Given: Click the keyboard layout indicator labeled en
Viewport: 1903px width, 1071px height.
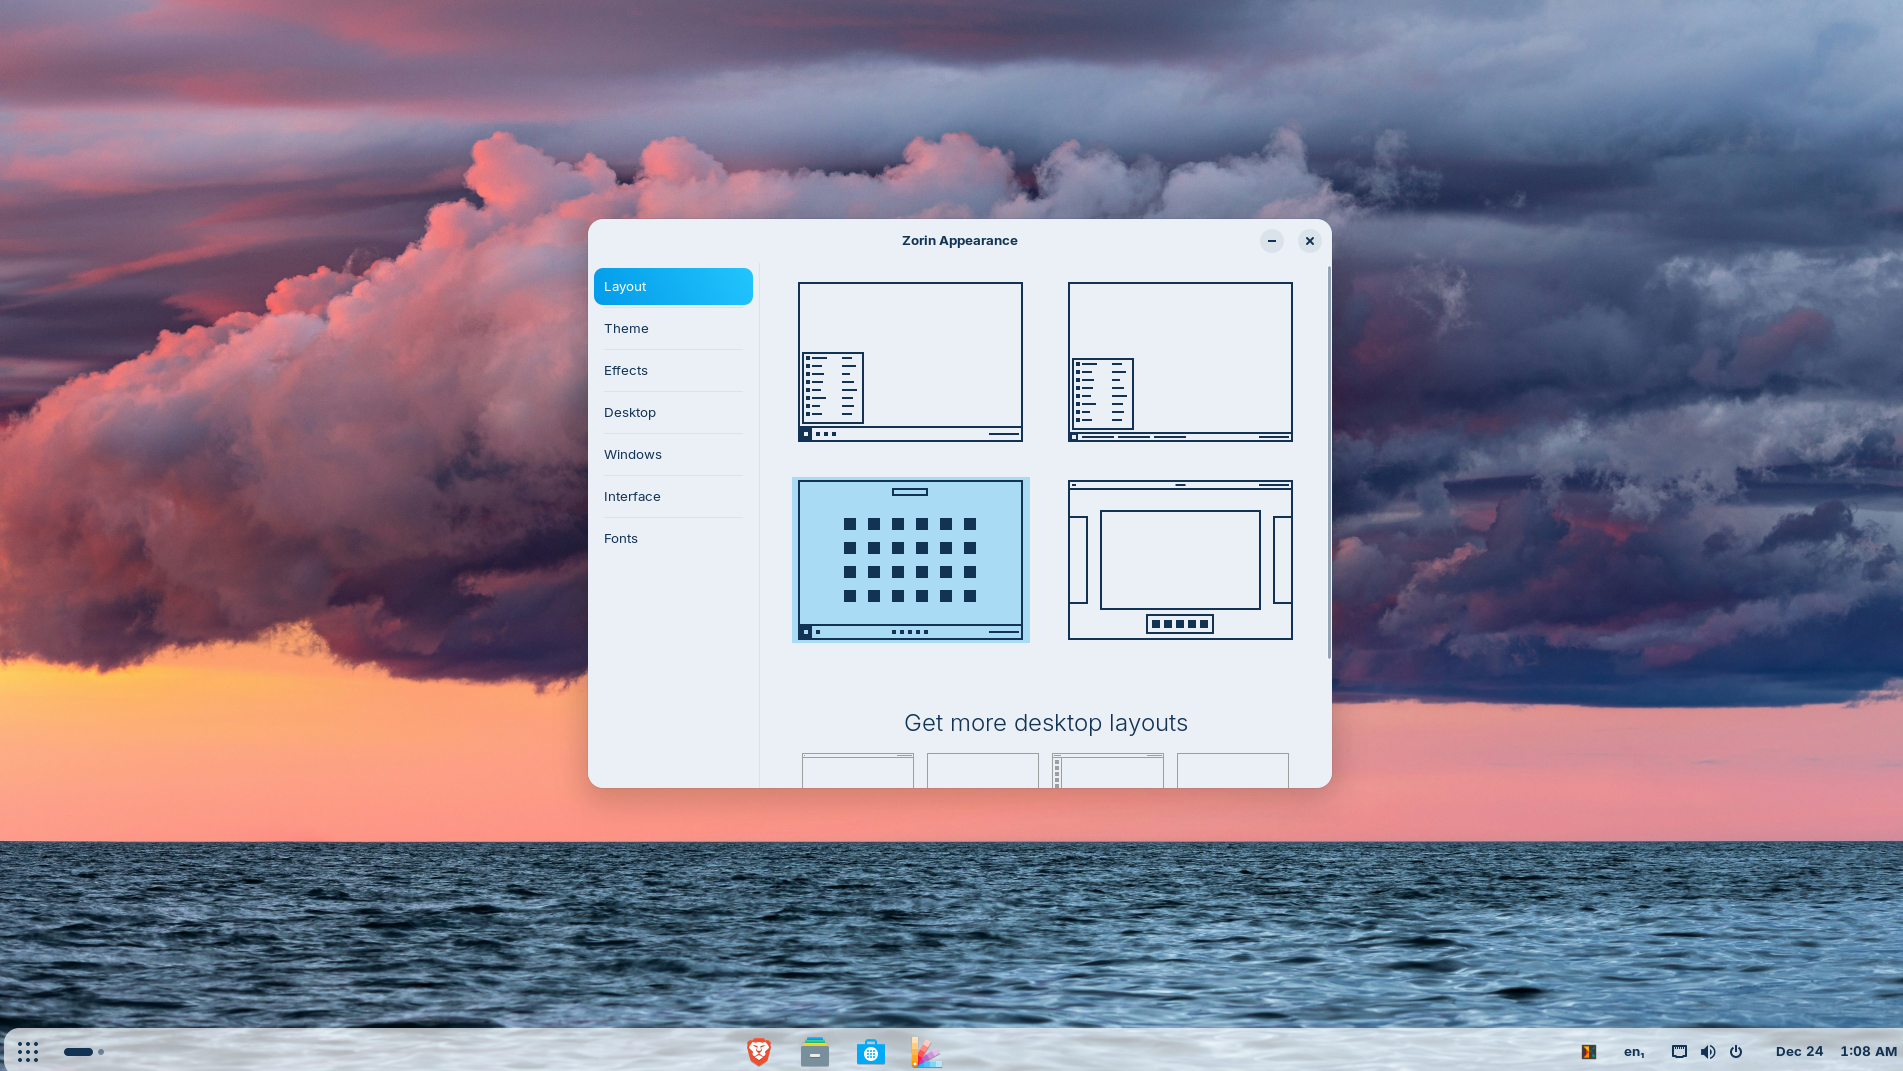Looking at the screenshot, I should pyautogui.click(x=1633, y=1051).
